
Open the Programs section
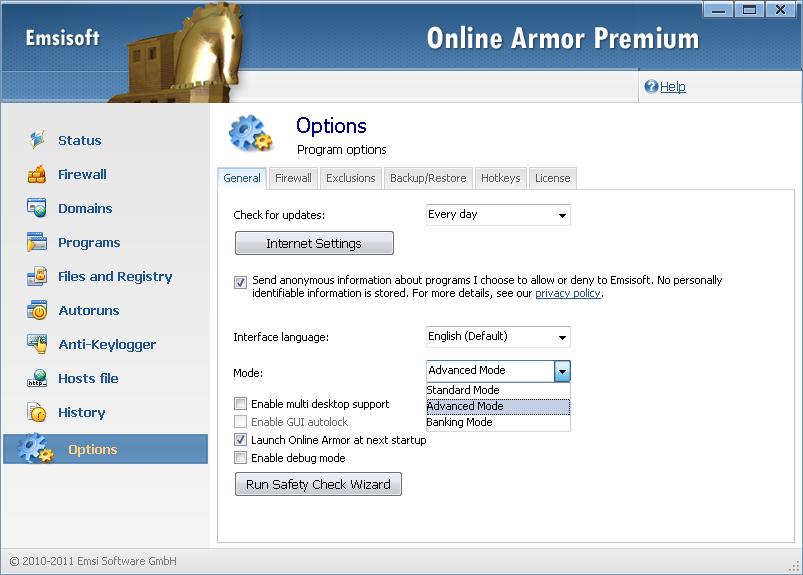coord(89,243)
